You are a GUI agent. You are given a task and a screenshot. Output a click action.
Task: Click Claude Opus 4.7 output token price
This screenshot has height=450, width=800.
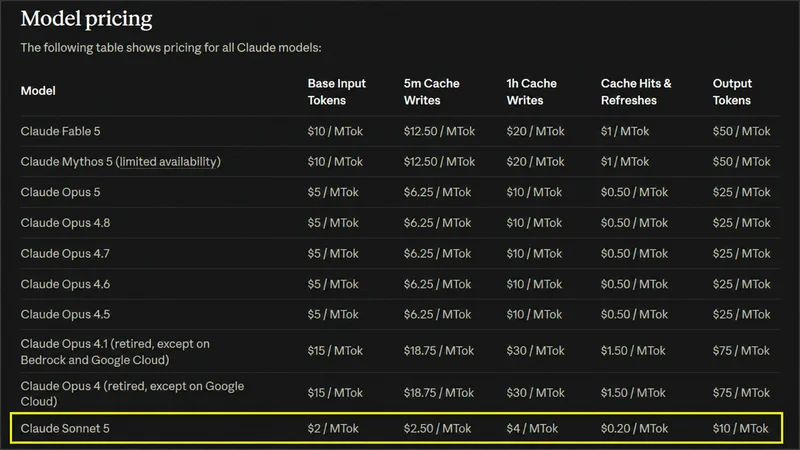(x=741, y=254)
